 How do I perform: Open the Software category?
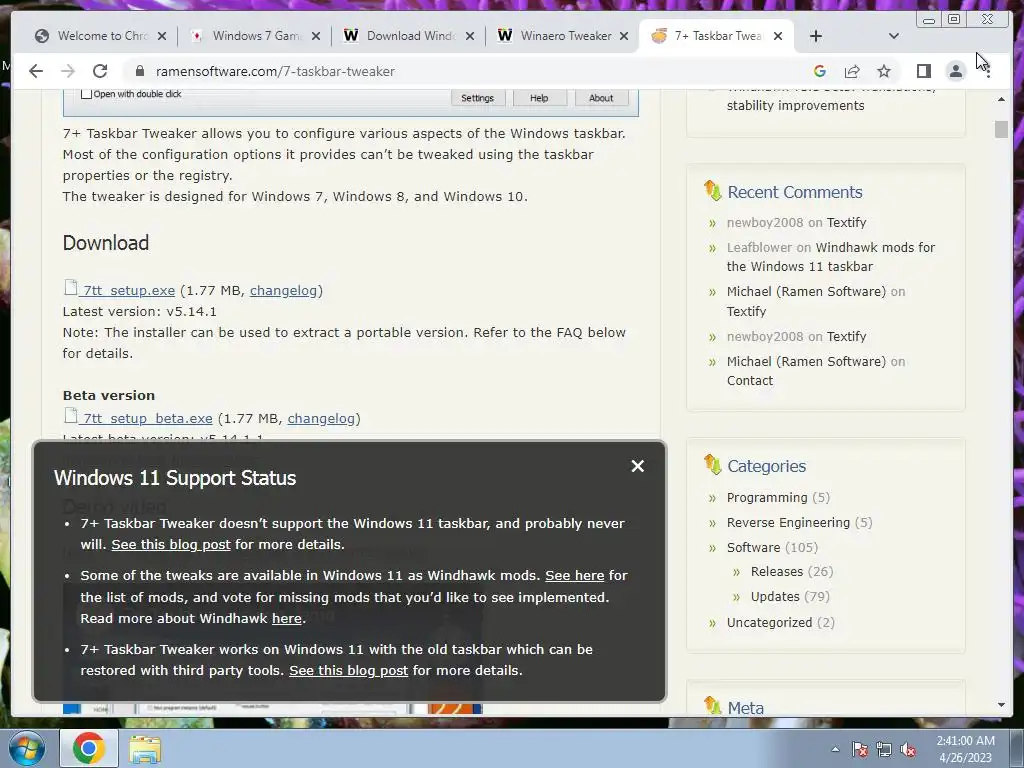(x=754, y=547)
